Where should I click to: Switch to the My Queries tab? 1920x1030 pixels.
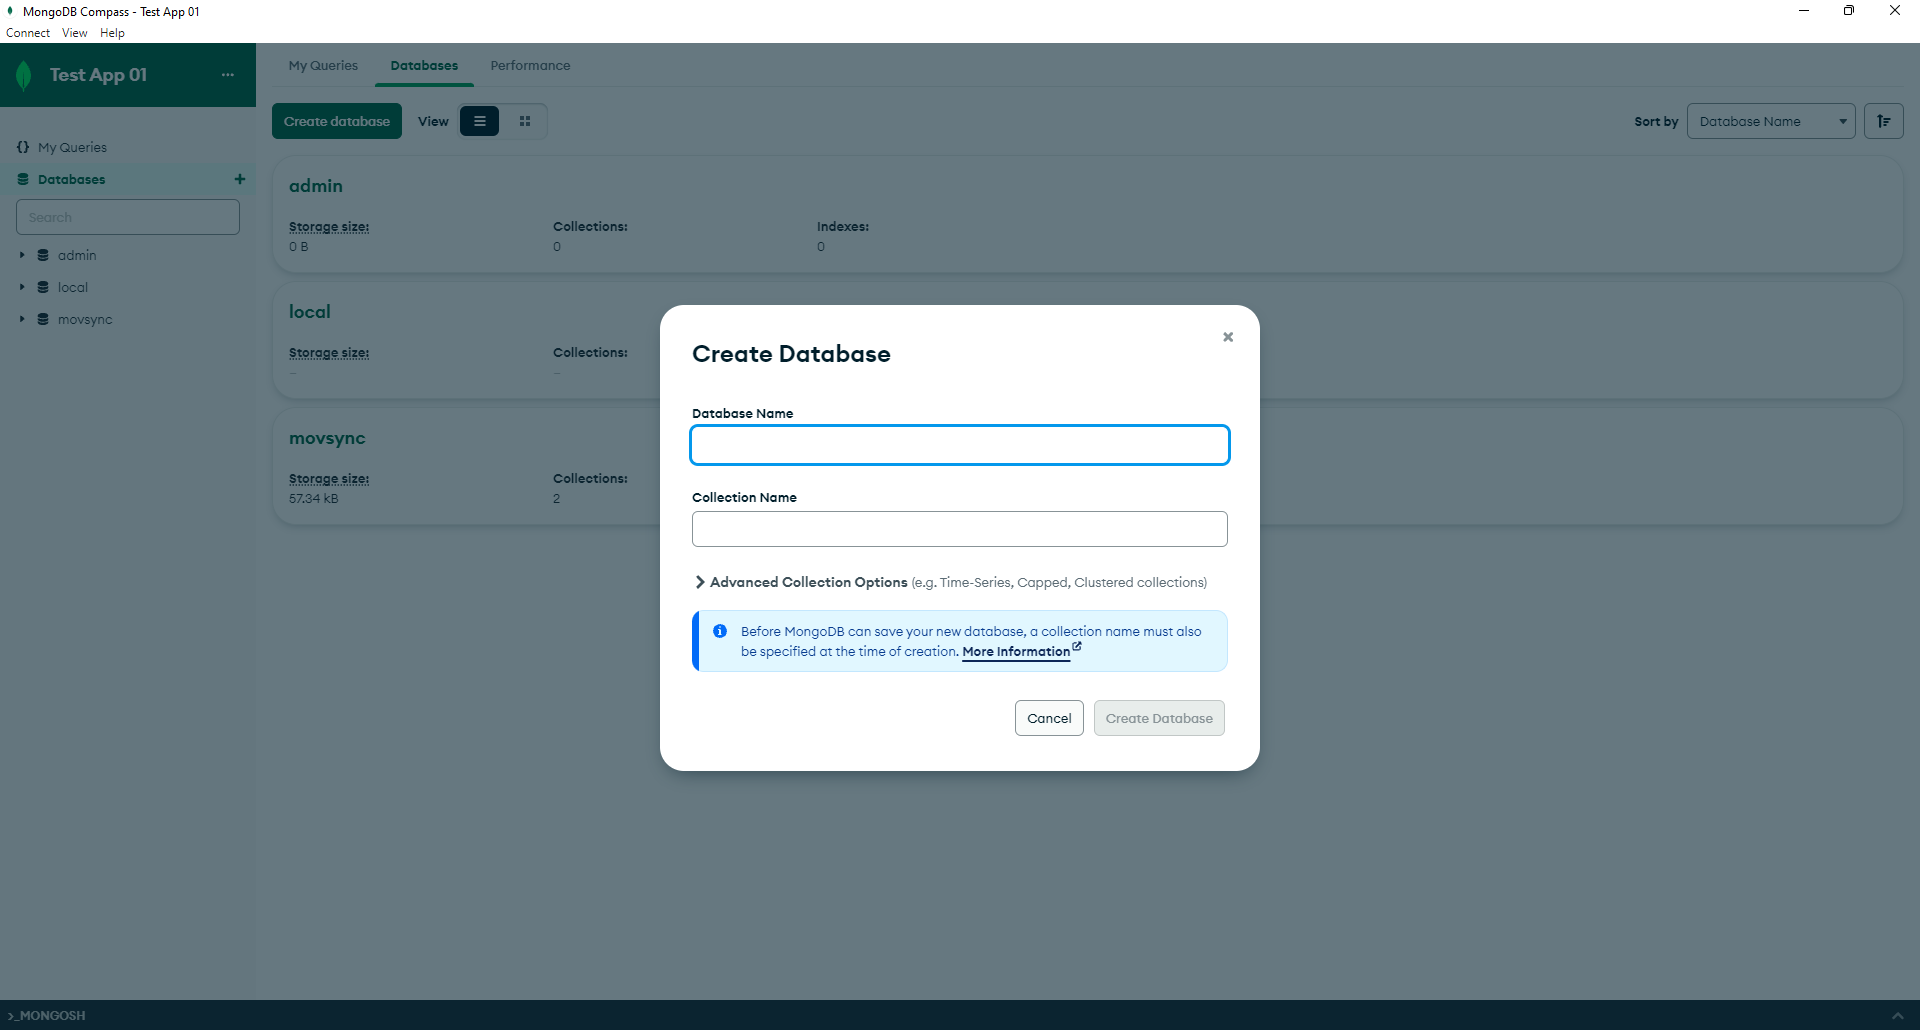coord(323,66)
